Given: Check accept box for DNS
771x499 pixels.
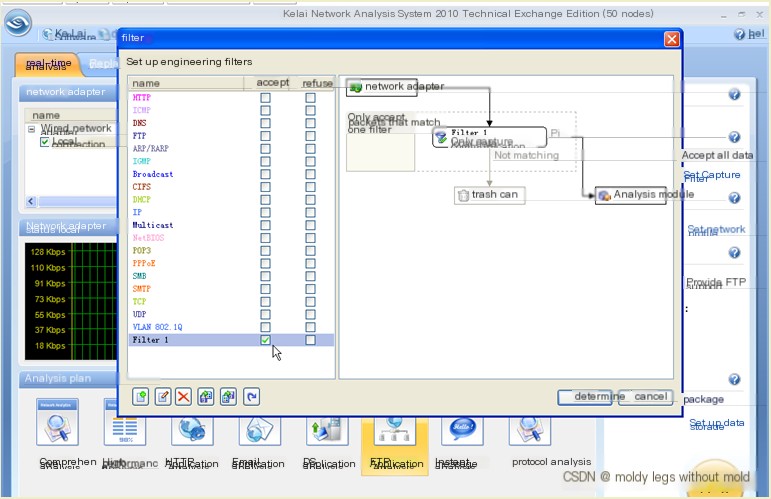Looking at the screenshot, I should (266, 123).
